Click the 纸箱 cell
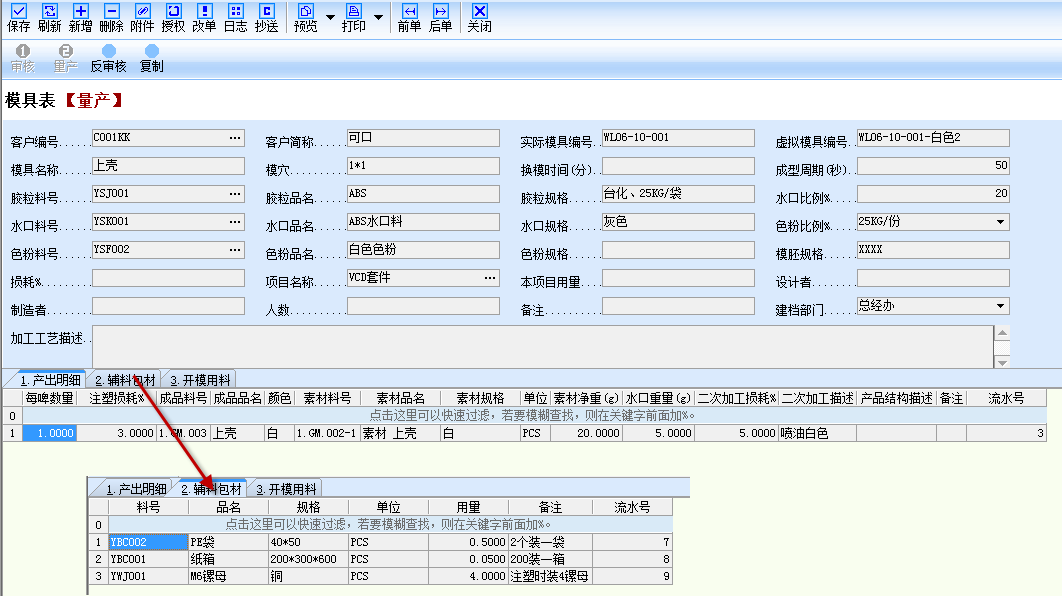Viewport: 1062px width, 596px height. (228, 559)
